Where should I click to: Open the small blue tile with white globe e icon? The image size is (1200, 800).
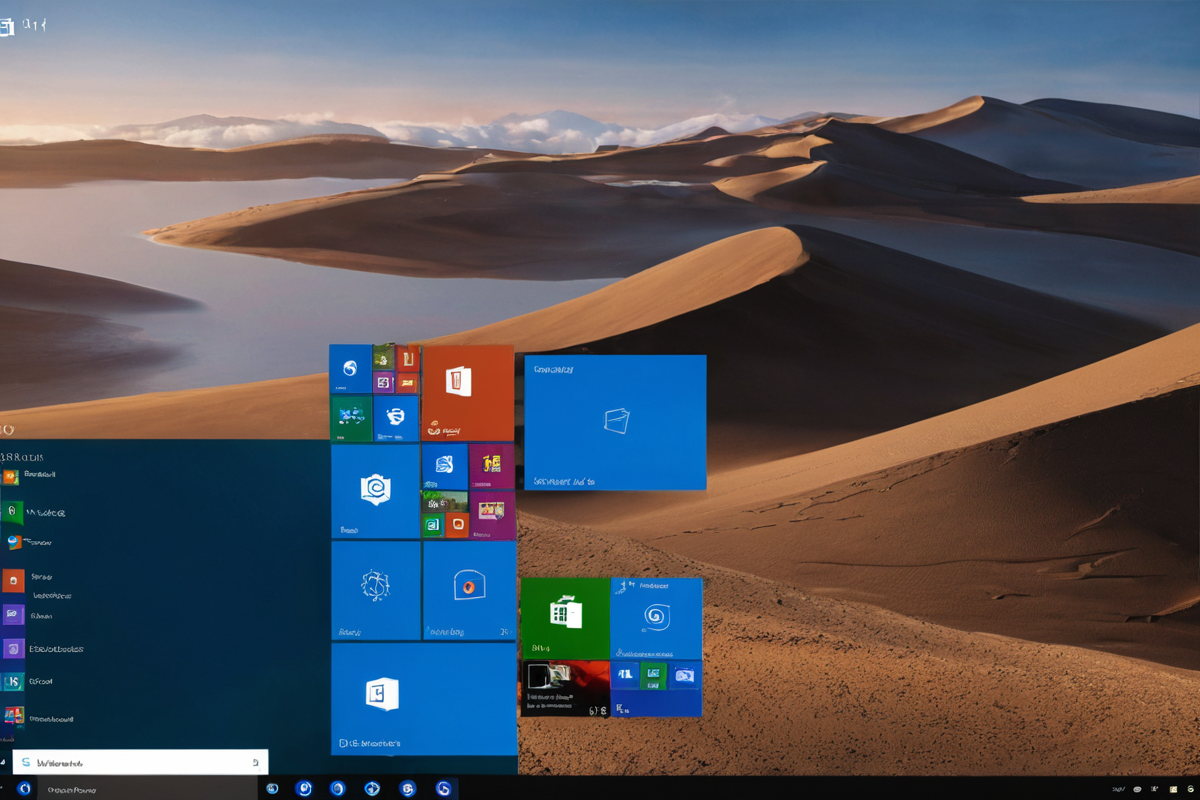point(396,418)
